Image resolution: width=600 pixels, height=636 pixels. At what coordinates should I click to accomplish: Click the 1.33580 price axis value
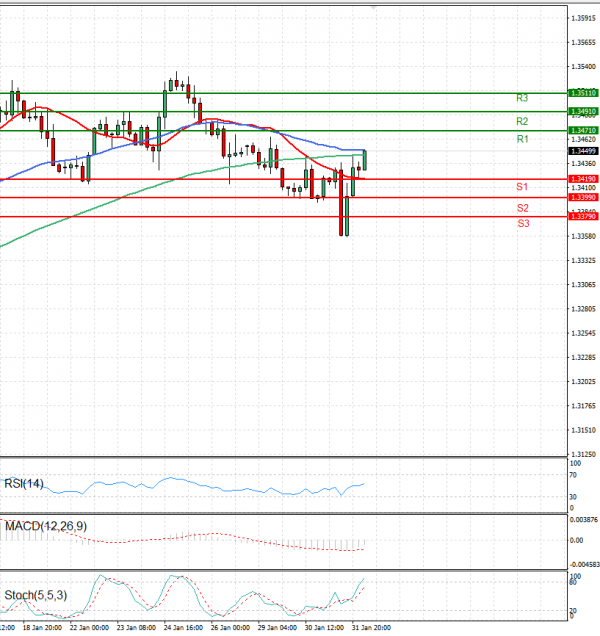tap(583, 236)
